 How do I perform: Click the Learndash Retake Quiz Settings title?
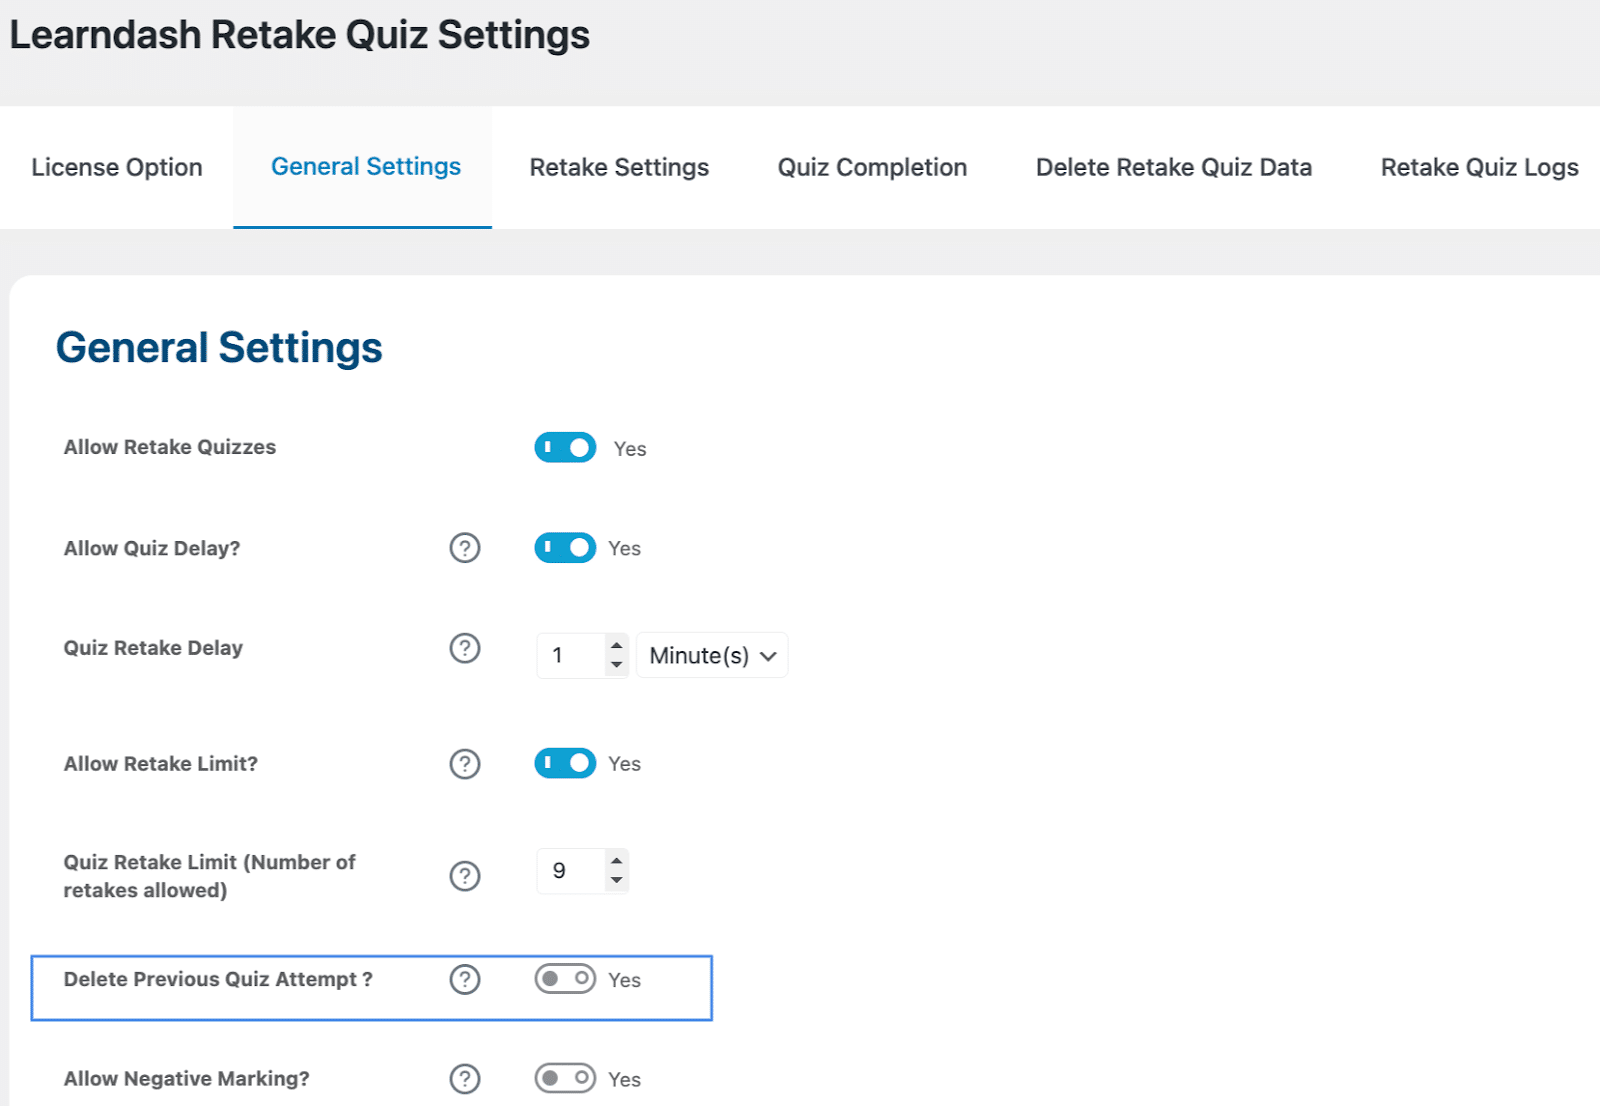pyautogui.click(x=300, y=35)
